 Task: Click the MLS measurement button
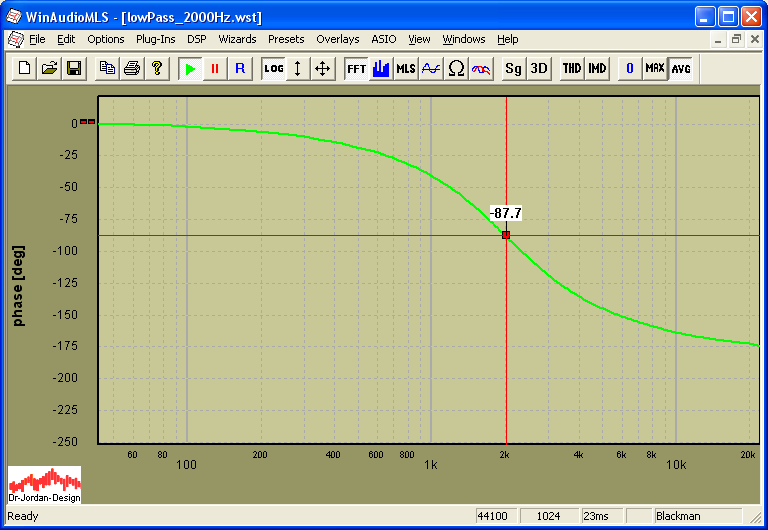(x=406, y=68)
